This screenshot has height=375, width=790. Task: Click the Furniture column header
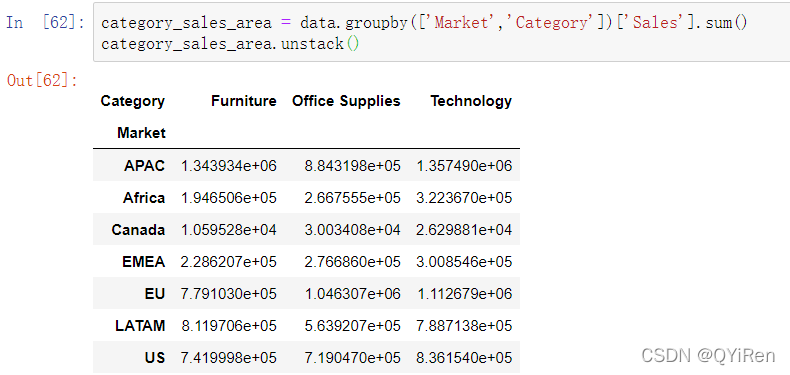(244, 101)
